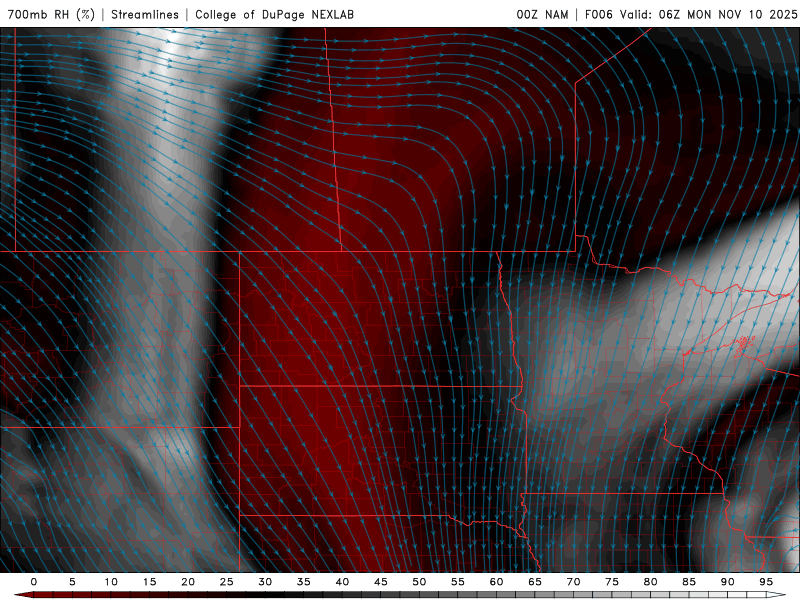800x600 pixels.
Task: Click the colorbar label "95"
Action: point(766,582)
